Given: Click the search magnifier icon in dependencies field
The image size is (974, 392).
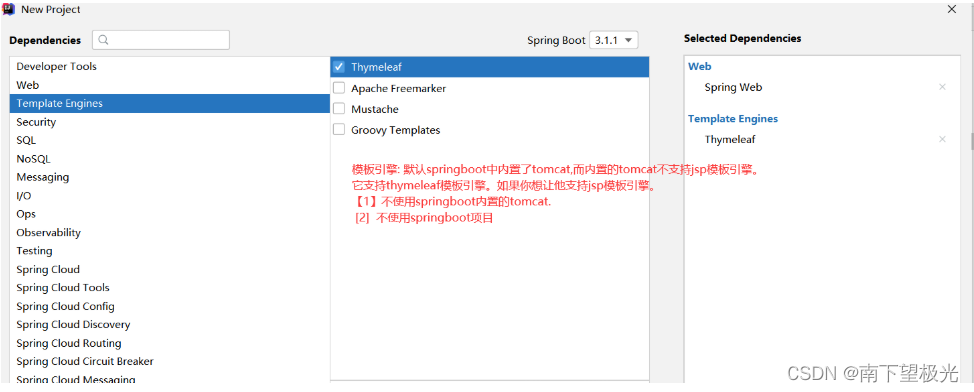Looking at the screenshot, I should [x=104, y=40].
